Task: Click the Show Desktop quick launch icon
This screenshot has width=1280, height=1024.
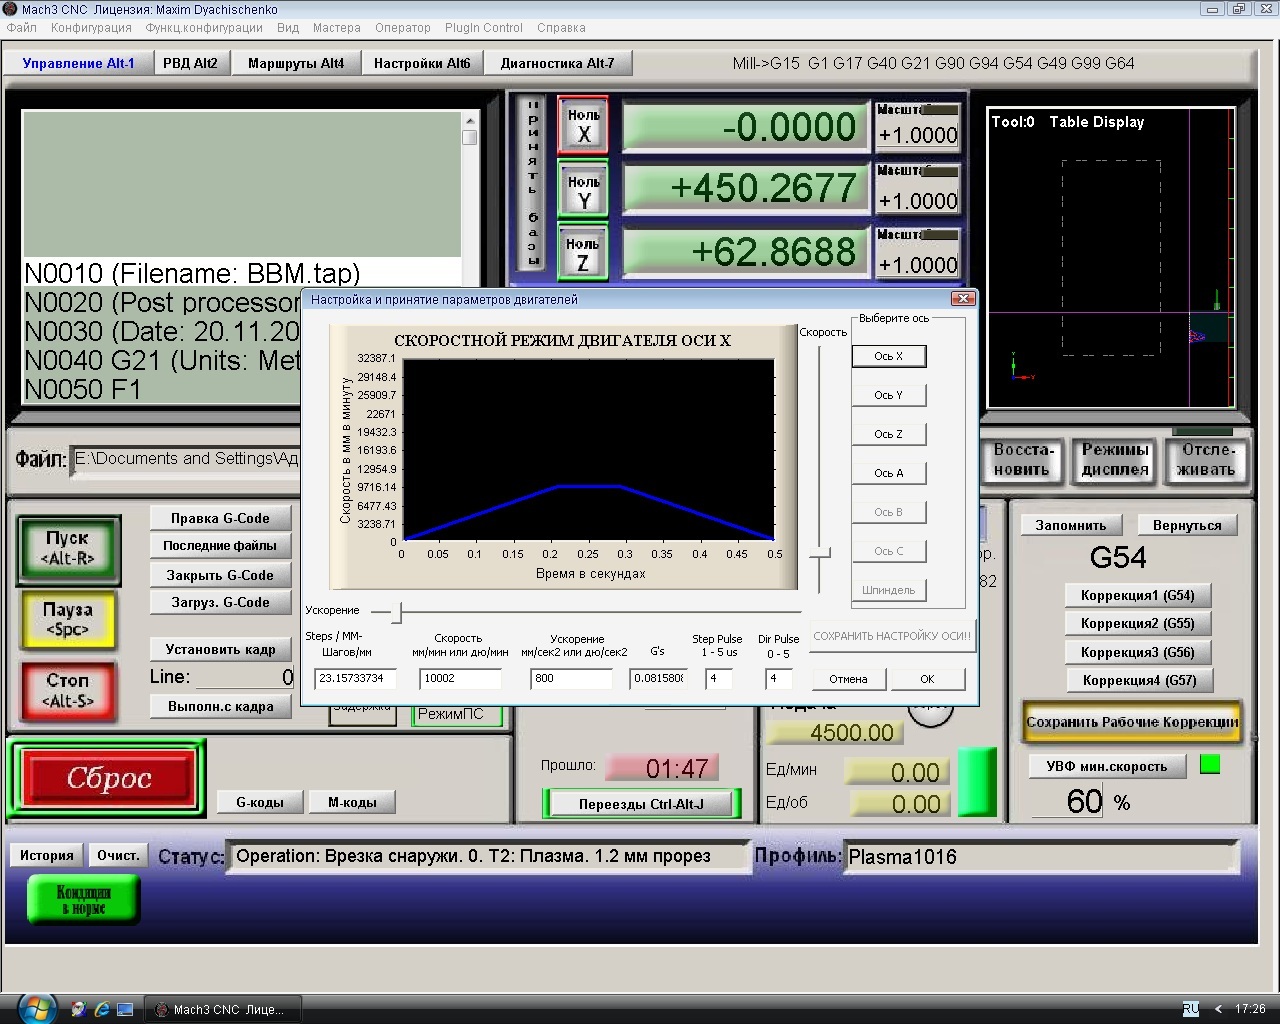Action: point(125,1010)
